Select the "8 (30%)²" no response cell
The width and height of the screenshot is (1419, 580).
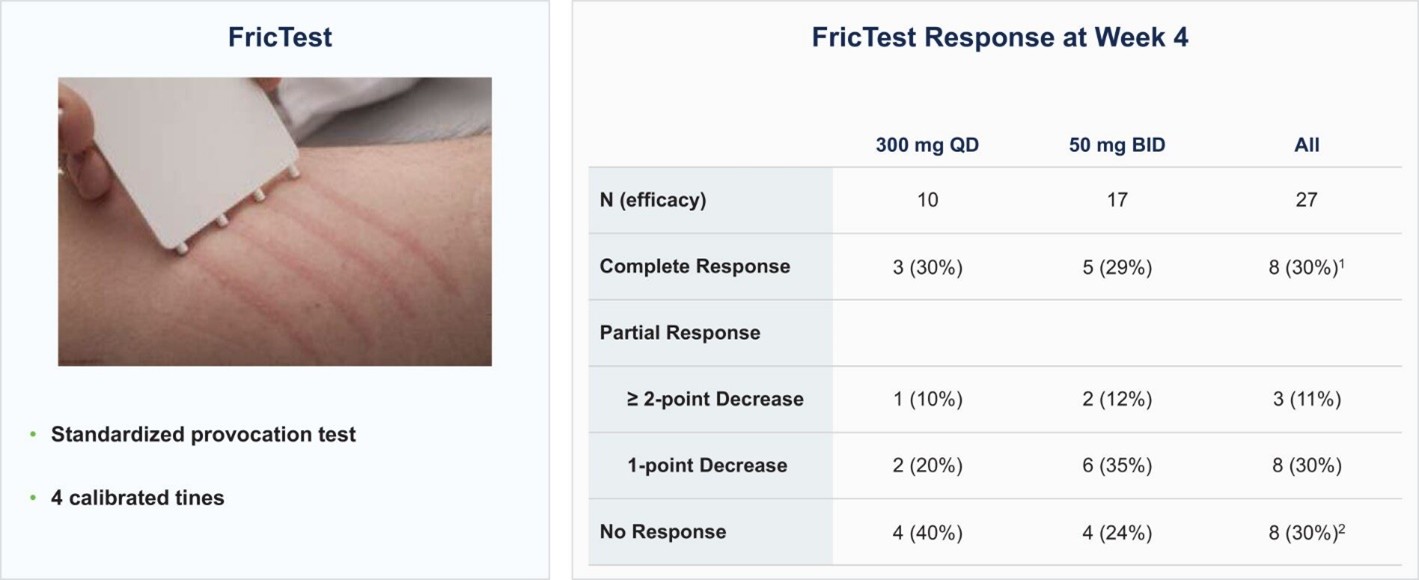(x=1306, y=533)
